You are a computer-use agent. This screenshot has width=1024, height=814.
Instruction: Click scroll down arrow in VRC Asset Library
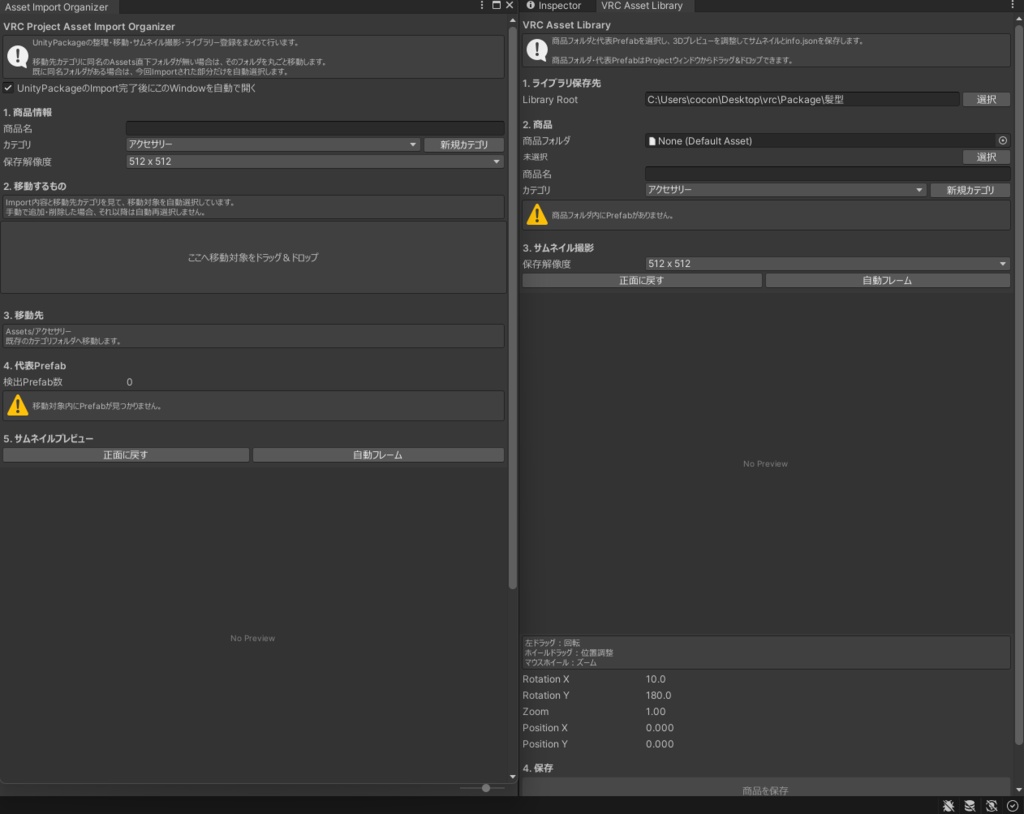coord(1019,790)
